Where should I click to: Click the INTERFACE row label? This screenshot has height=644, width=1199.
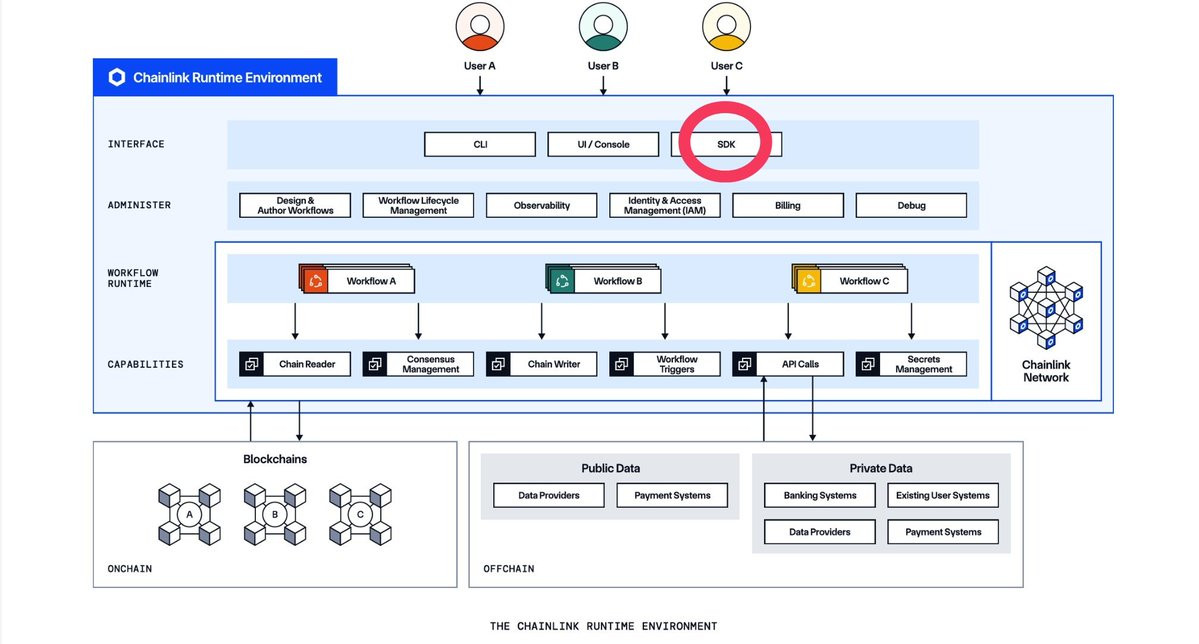pyautogui.click(x=136, y=144)
